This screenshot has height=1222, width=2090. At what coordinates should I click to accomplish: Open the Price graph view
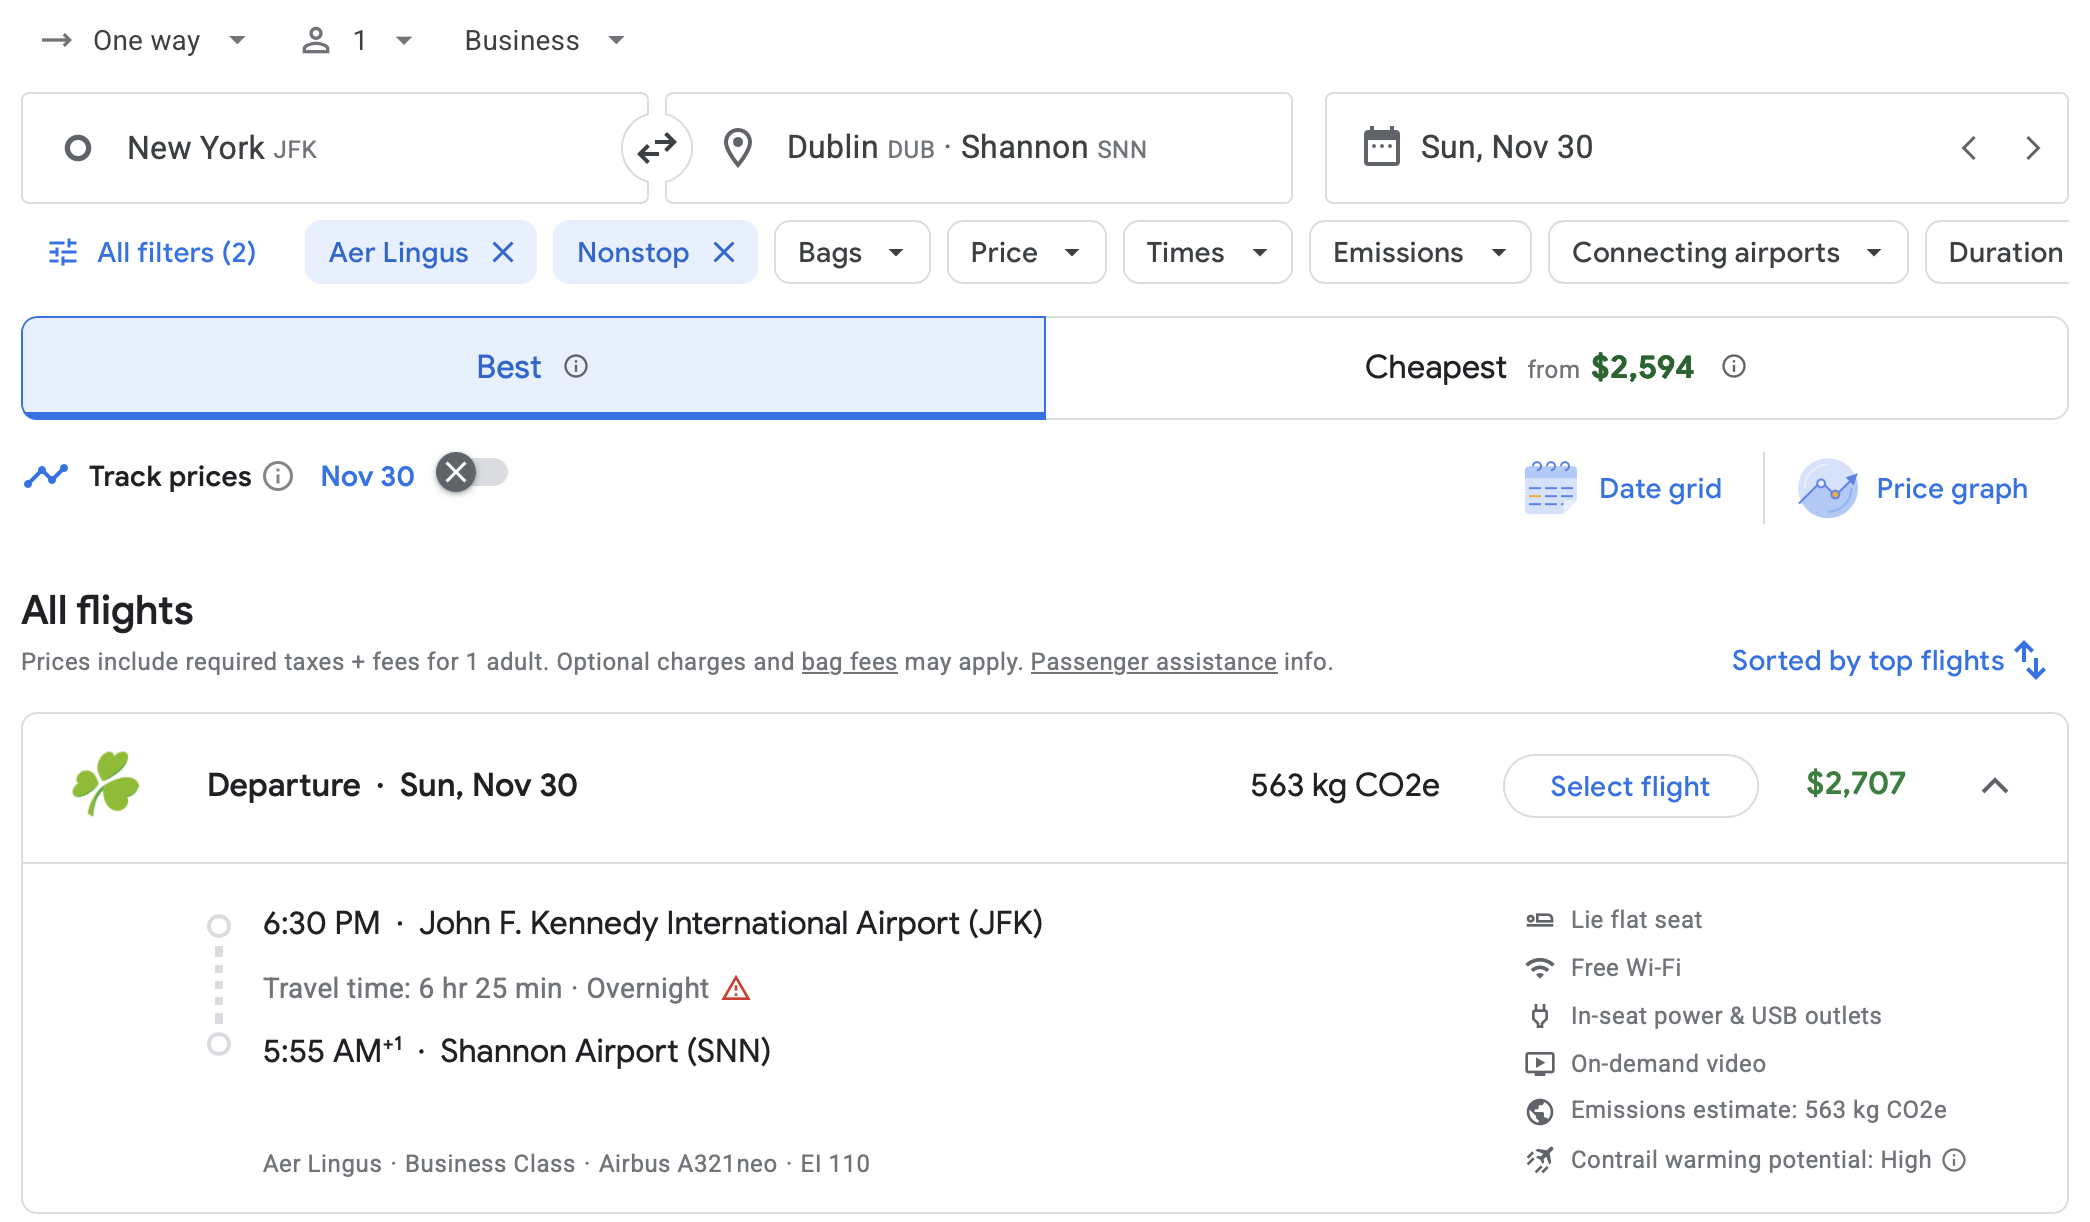click(1913, 488)
